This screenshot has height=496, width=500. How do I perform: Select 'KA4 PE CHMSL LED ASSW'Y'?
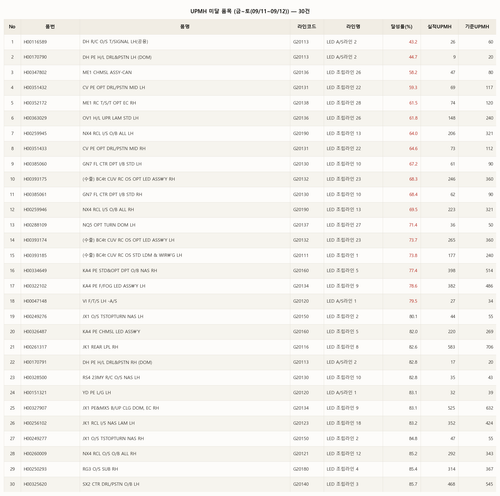111,332
